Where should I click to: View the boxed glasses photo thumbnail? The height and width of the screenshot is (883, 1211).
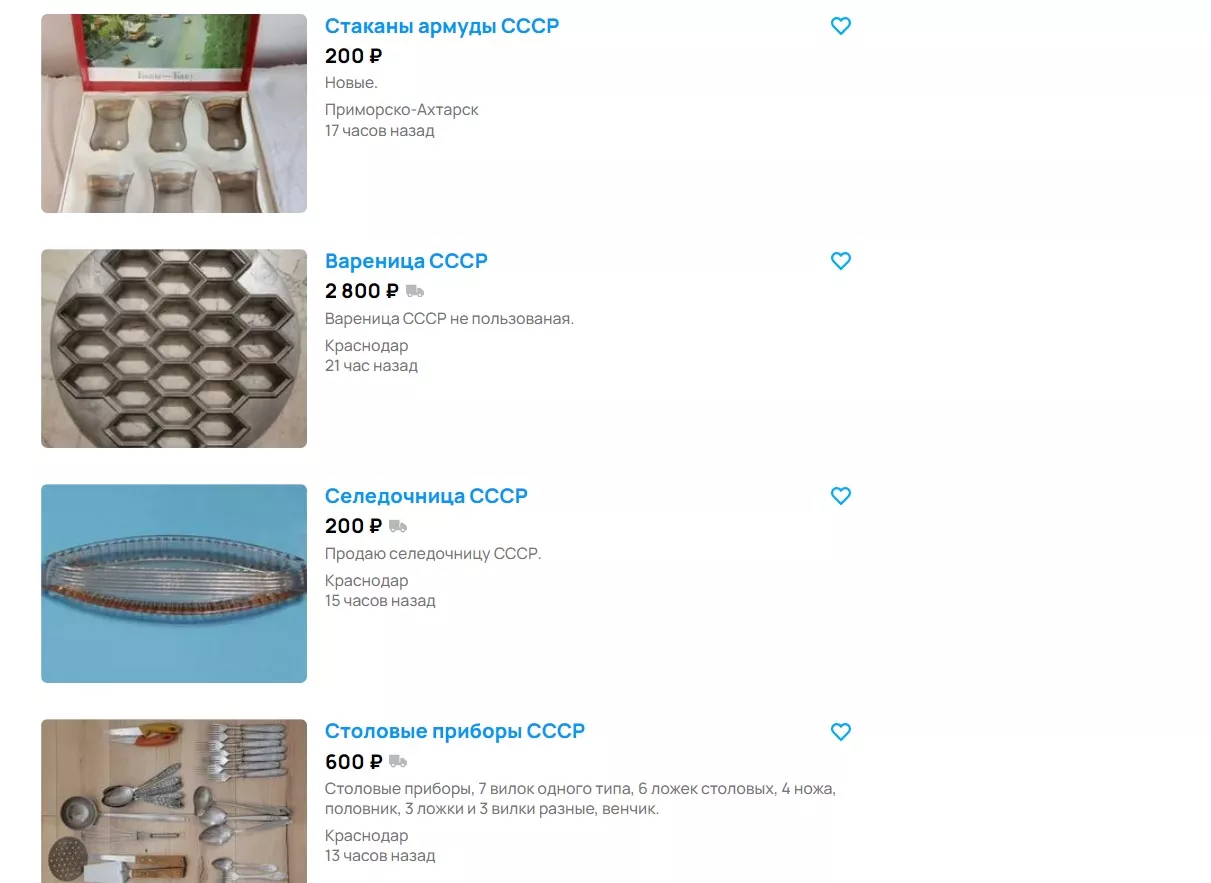tap(174, 113)
